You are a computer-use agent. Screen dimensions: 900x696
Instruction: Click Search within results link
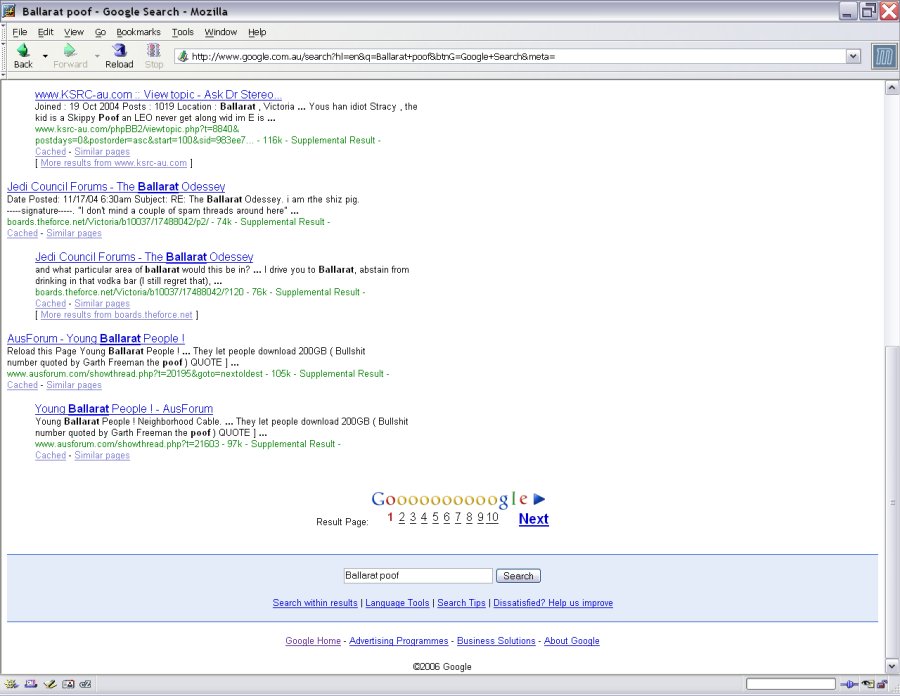[x=315, y=603]
